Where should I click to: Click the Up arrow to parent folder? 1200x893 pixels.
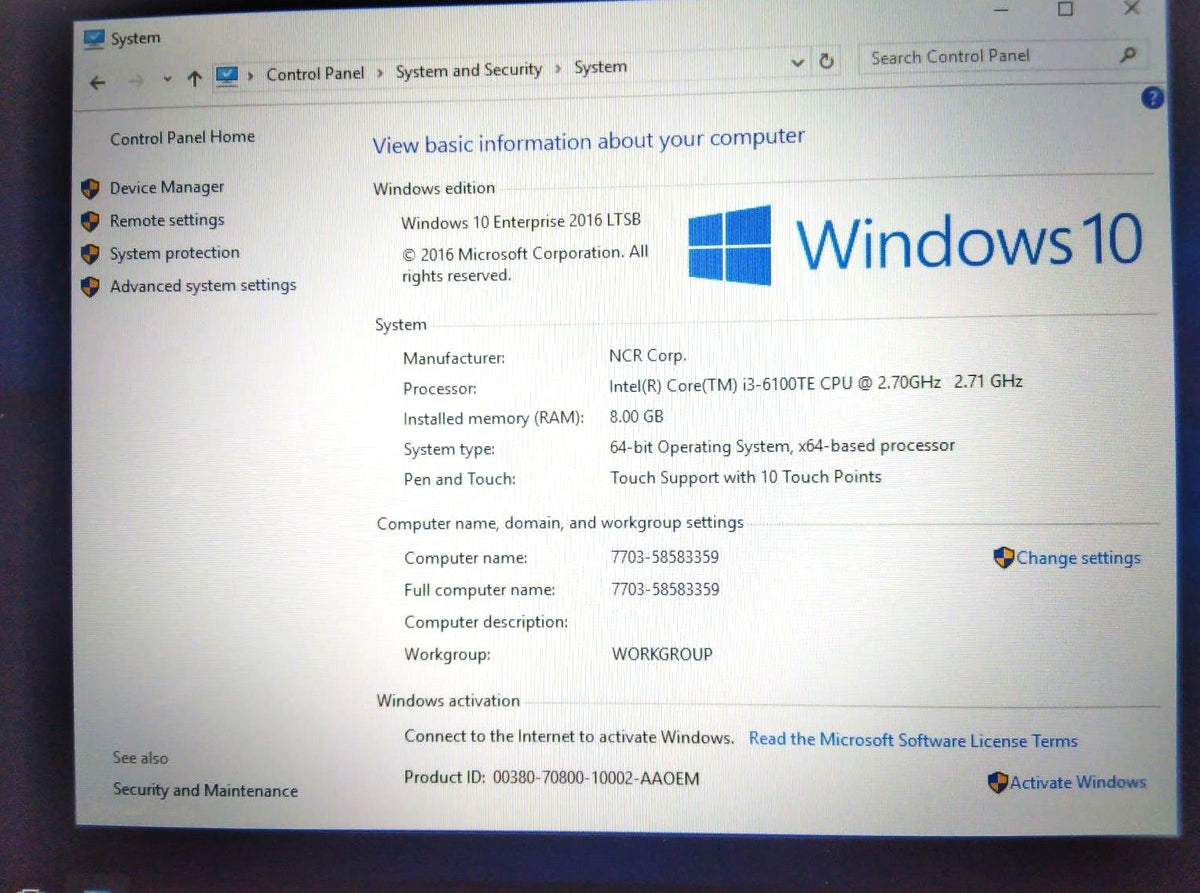(195, 78)
